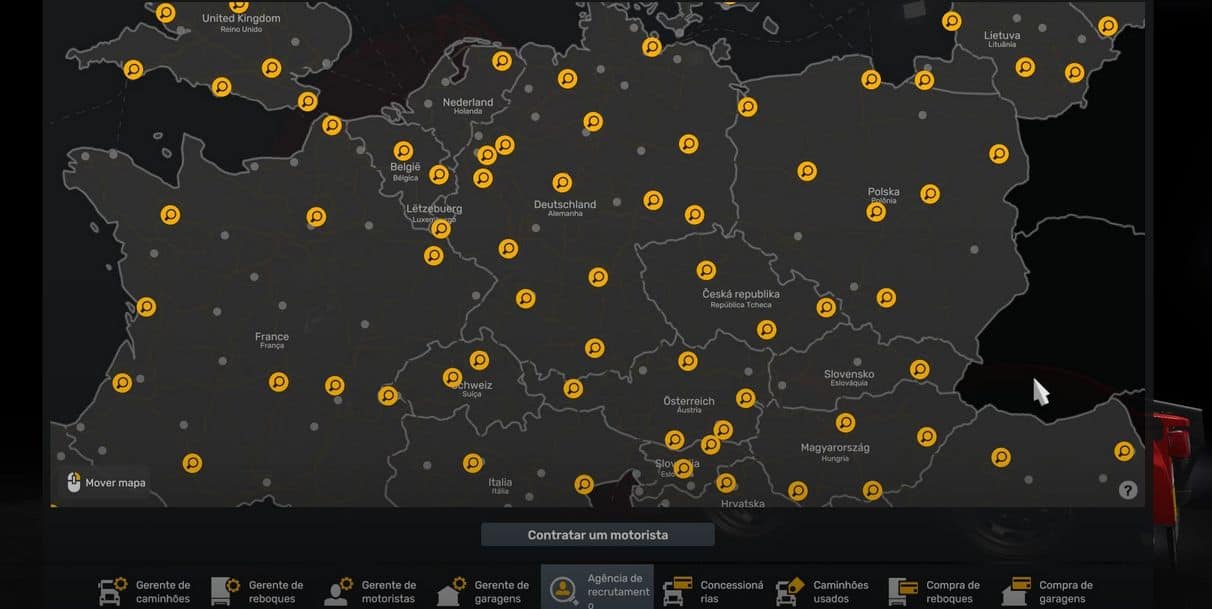Click recruitment marker right of Magyarország label
1212x609 pixels.
point(927,436)
